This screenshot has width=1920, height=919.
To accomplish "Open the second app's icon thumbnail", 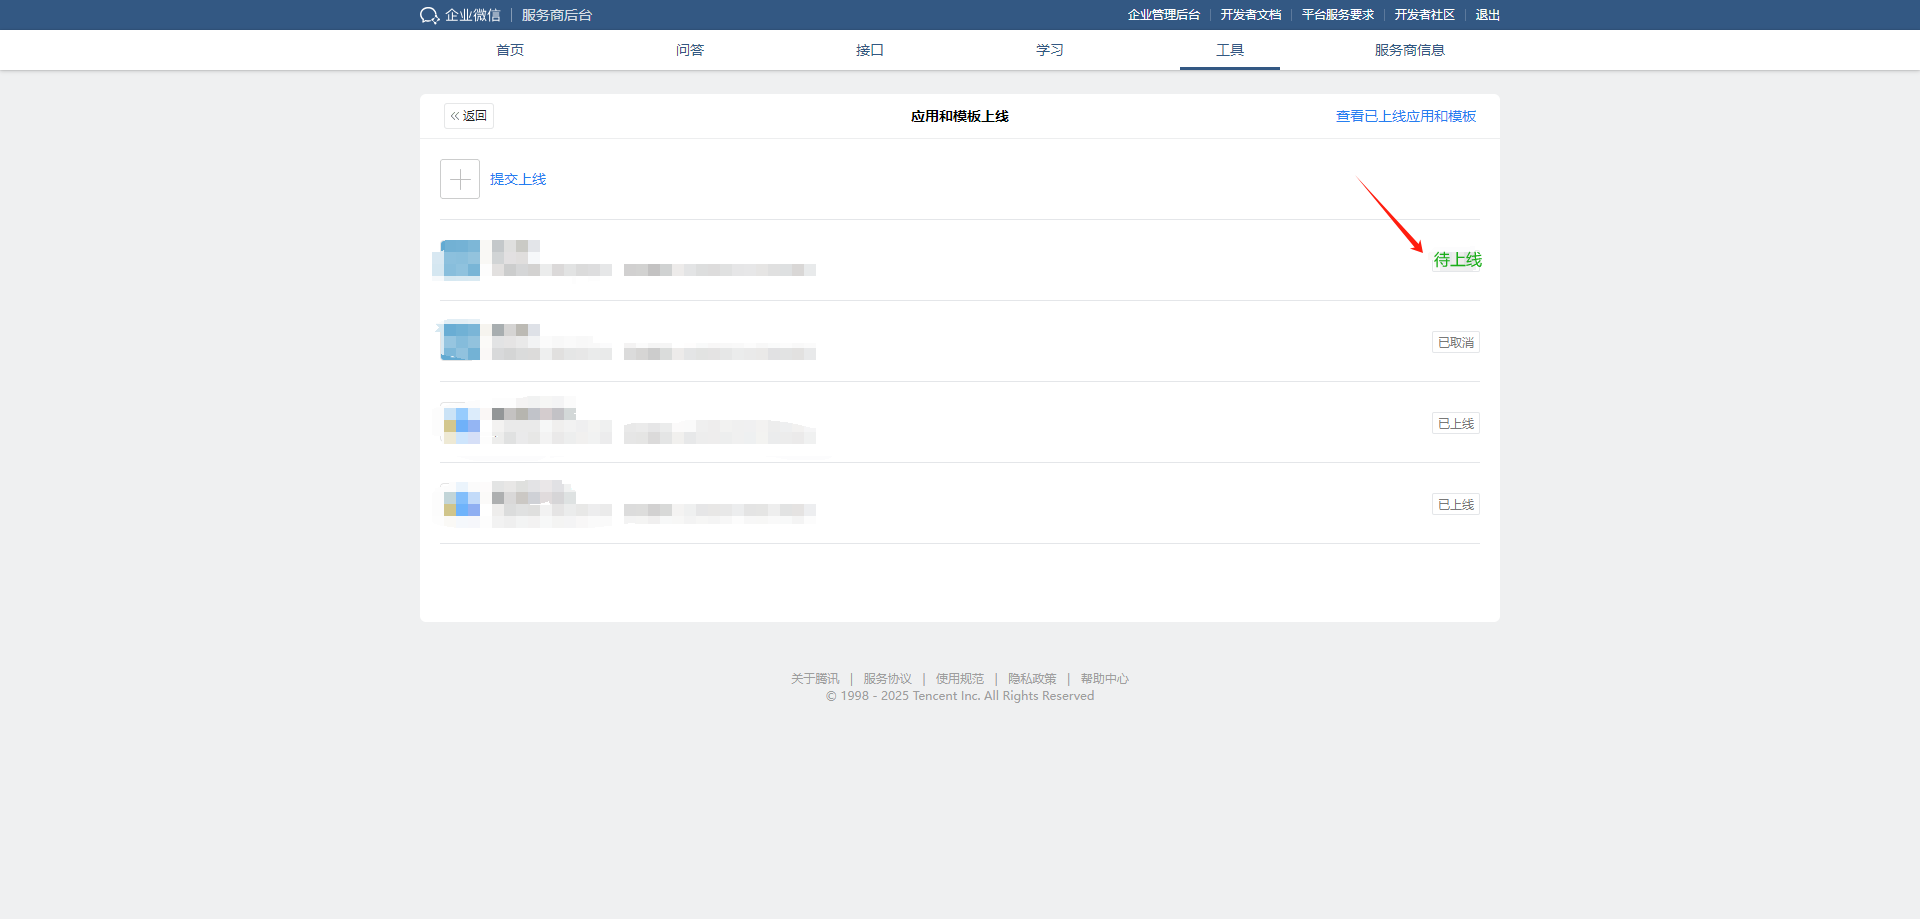I will coord(460,341).
